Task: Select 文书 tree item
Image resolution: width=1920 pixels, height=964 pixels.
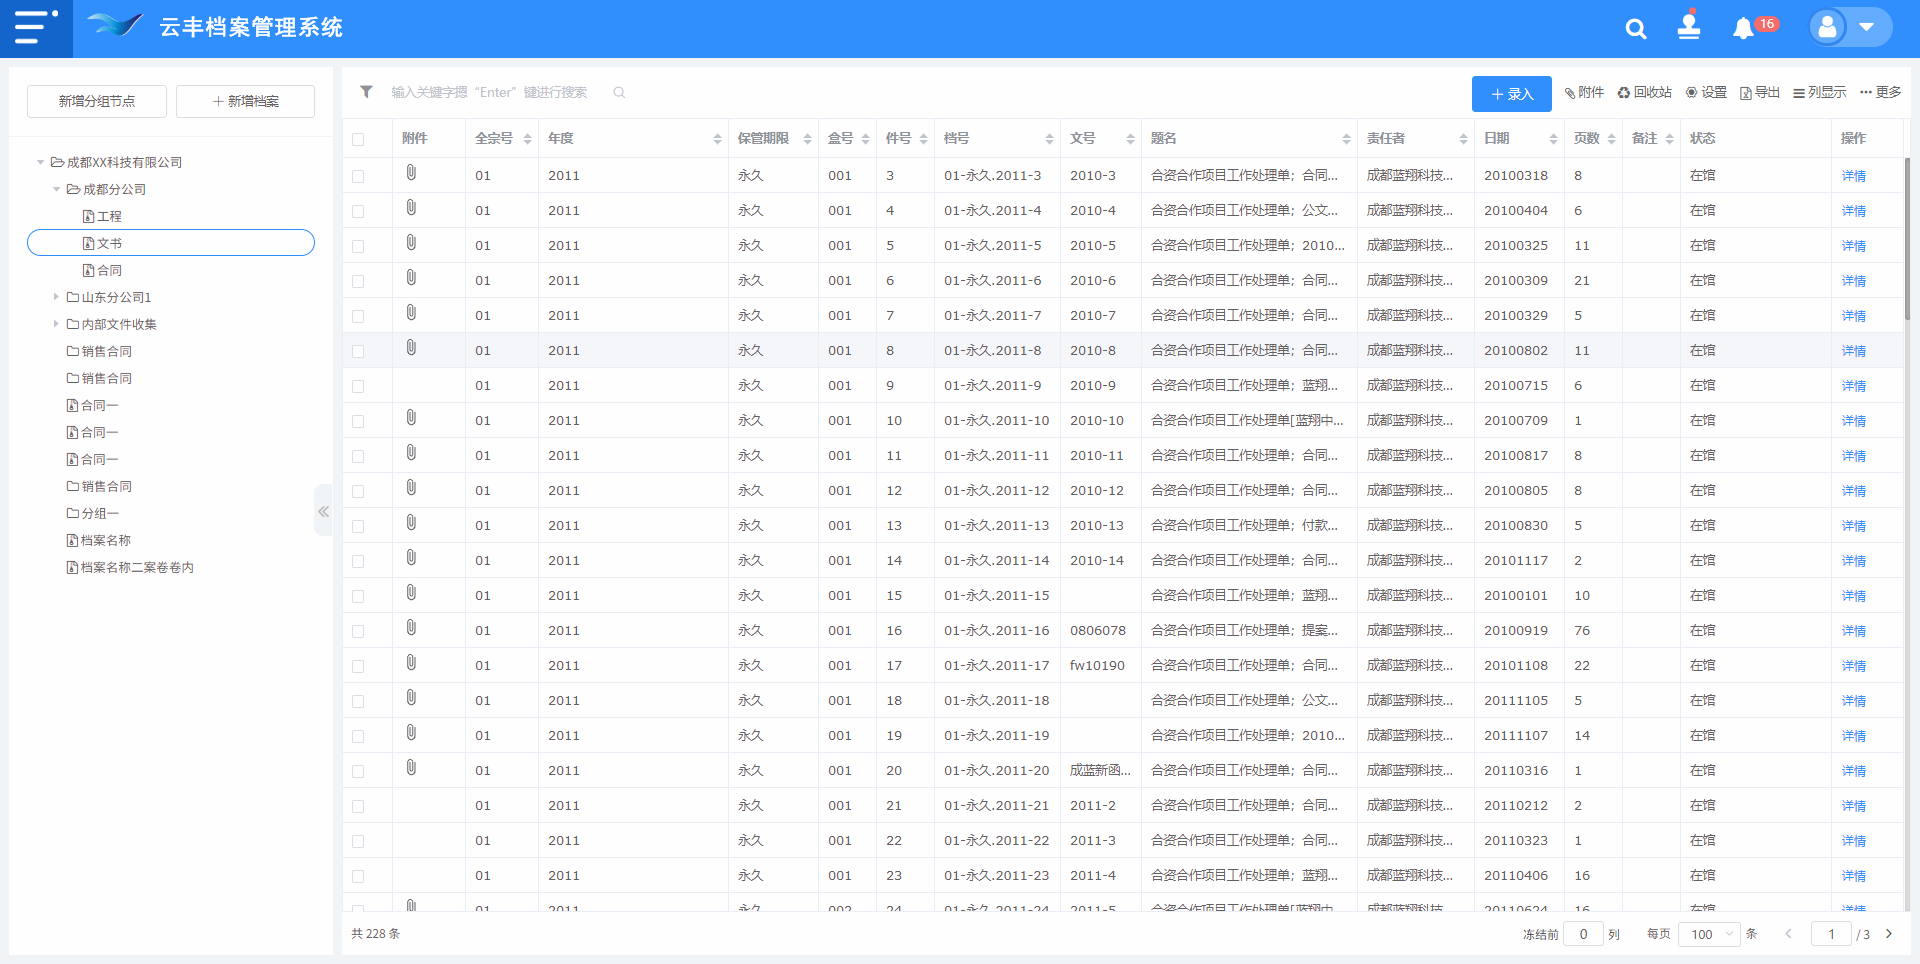Action: (x=171, y=243)
